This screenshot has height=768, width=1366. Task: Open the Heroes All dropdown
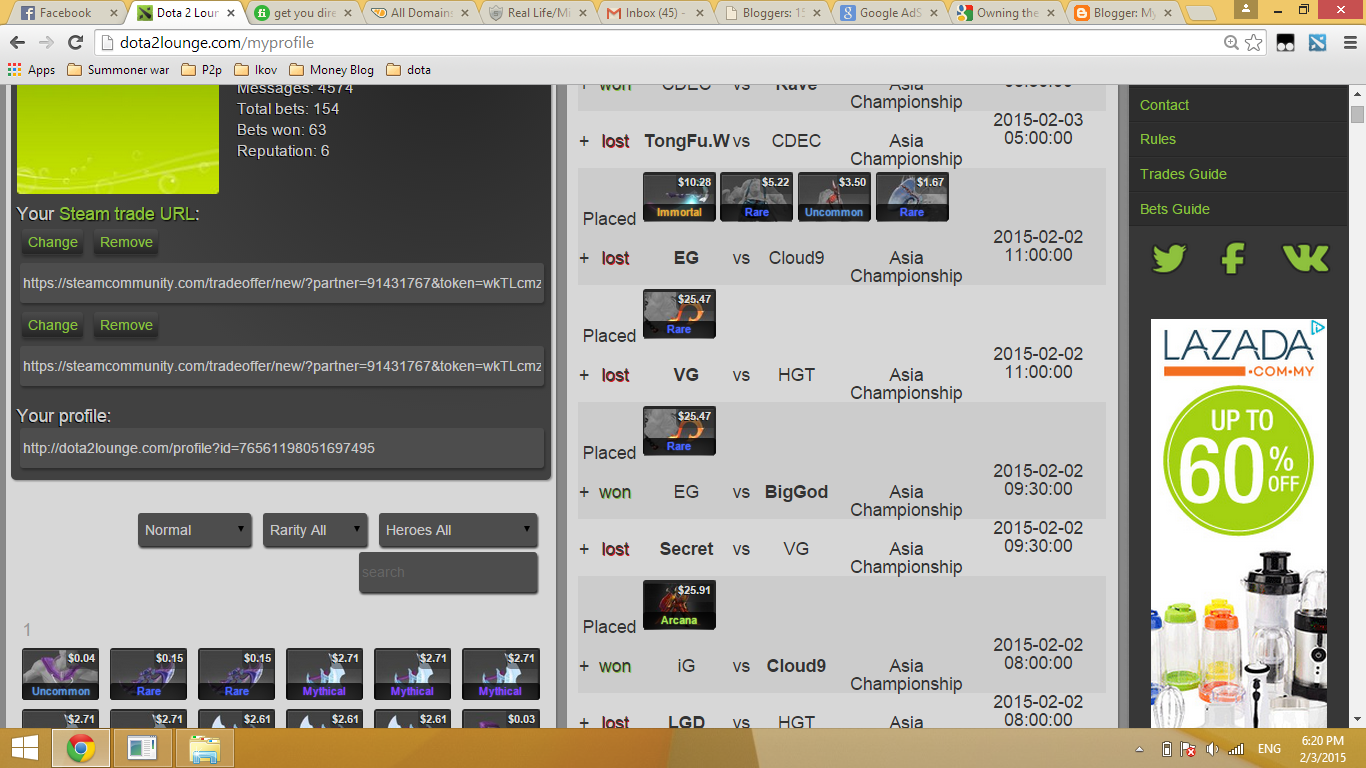click(x=458, y=530)
